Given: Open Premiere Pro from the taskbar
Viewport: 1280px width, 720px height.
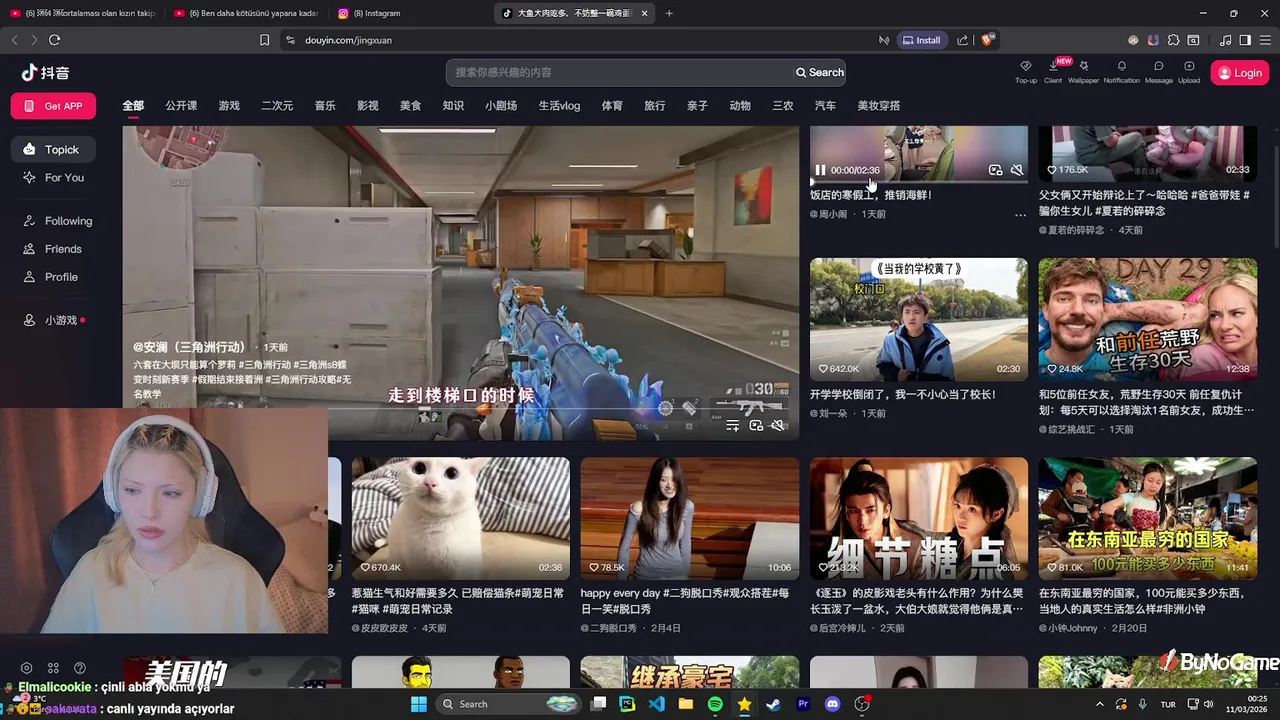Looking at the screenshot, I should tap(802, 704).
